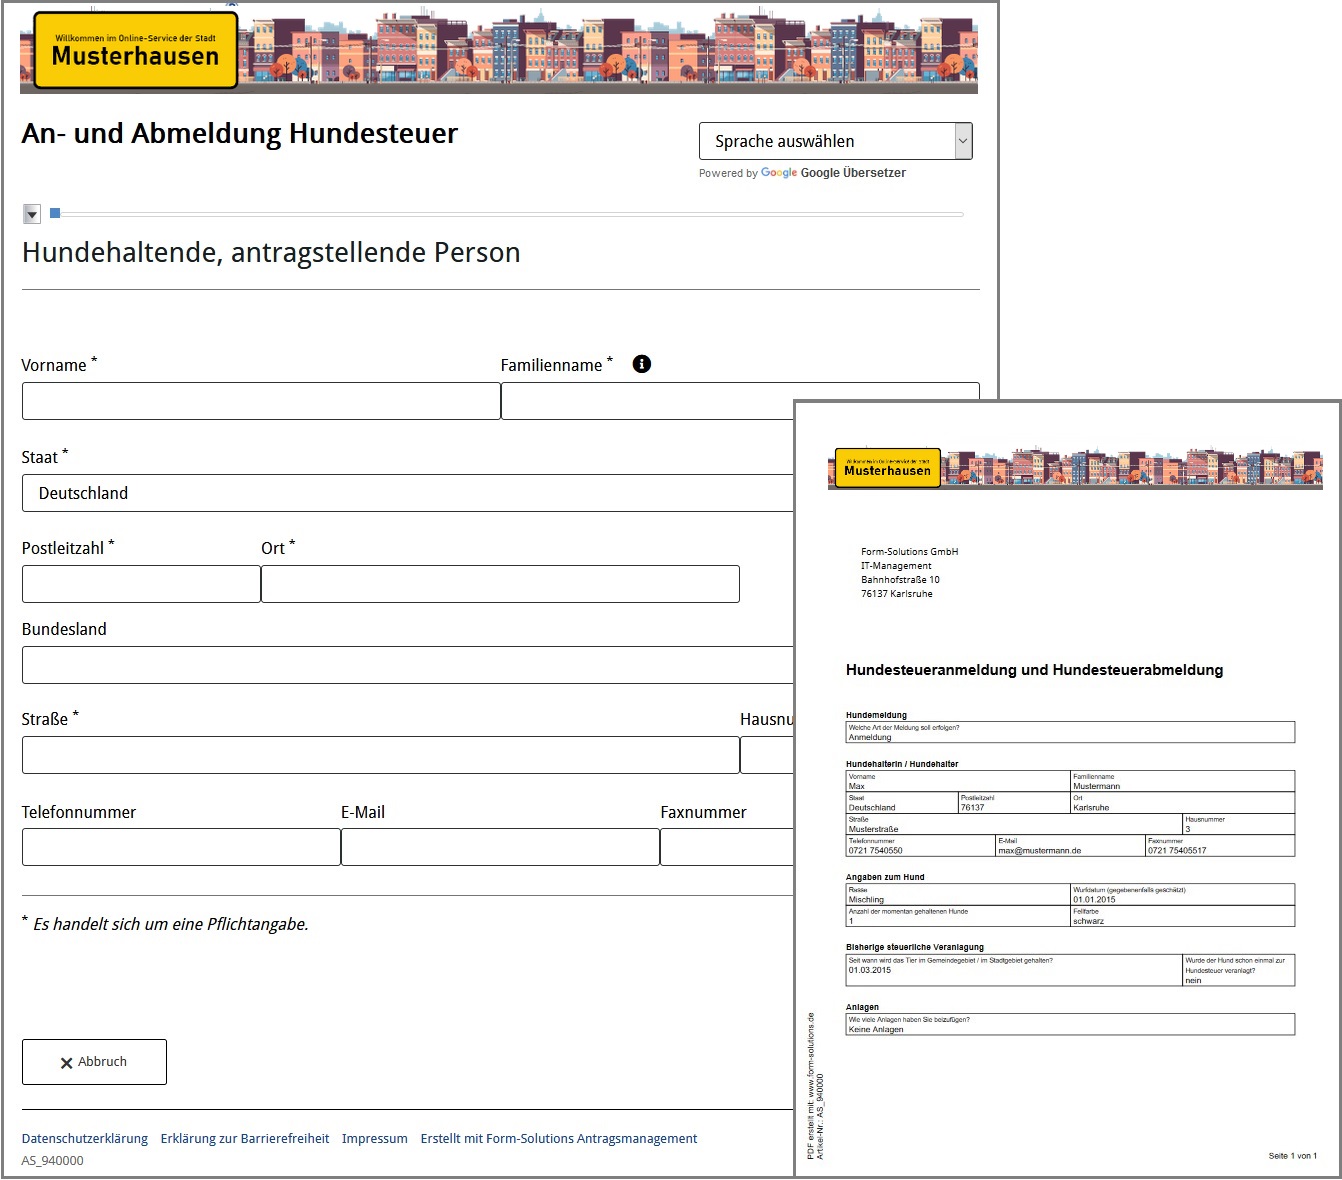Open Erstellt mit Form-Solutions Antragsmanagement link
1342x1180 pixels.
(559, 1138)
